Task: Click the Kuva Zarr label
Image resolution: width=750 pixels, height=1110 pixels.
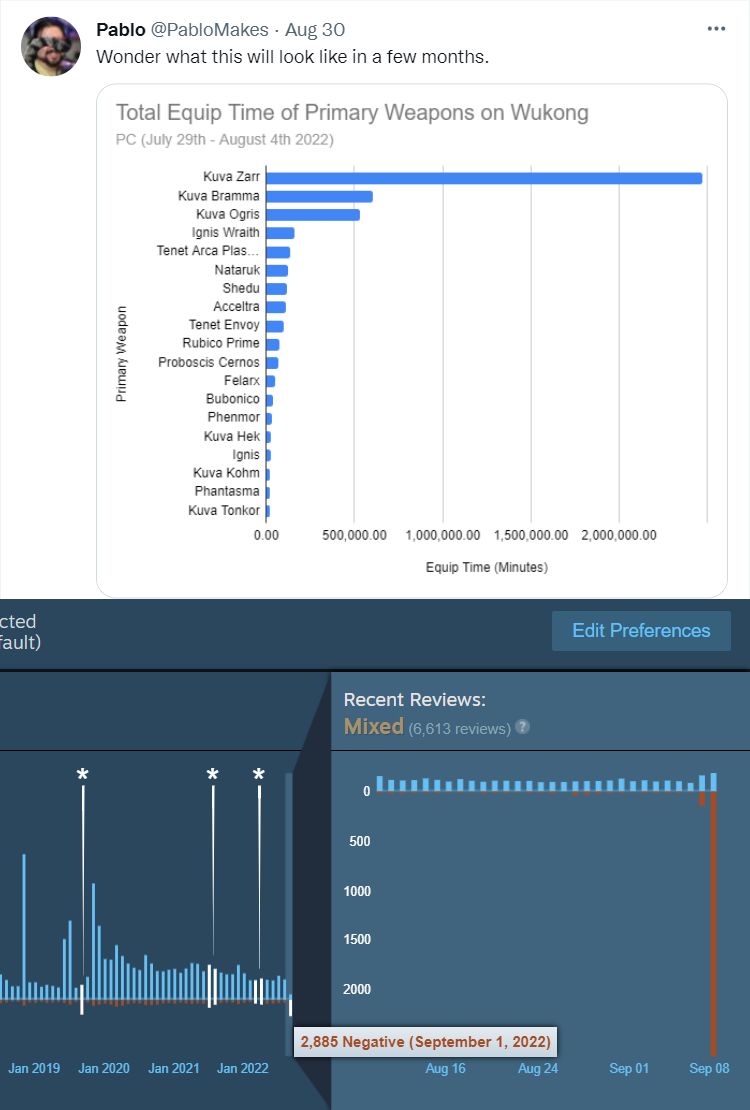Action: point(231,177)
